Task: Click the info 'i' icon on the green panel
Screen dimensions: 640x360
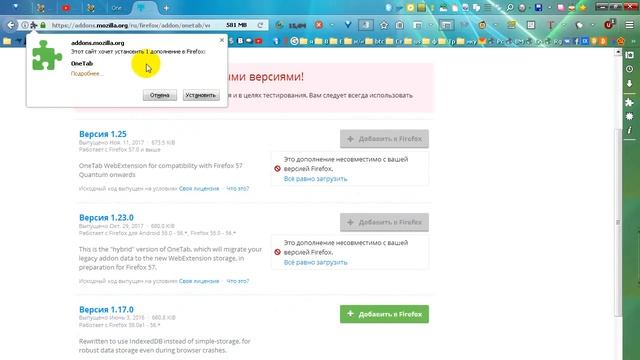Action: pyautogui.click(x=629, y=130)
